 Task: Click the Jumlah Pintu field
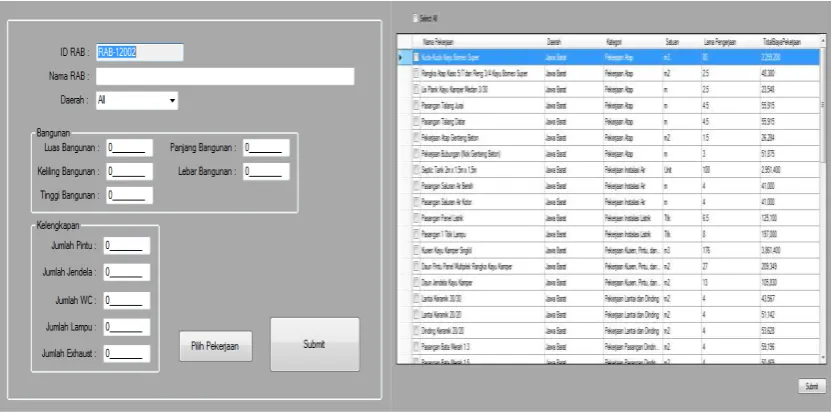[127, 245]
